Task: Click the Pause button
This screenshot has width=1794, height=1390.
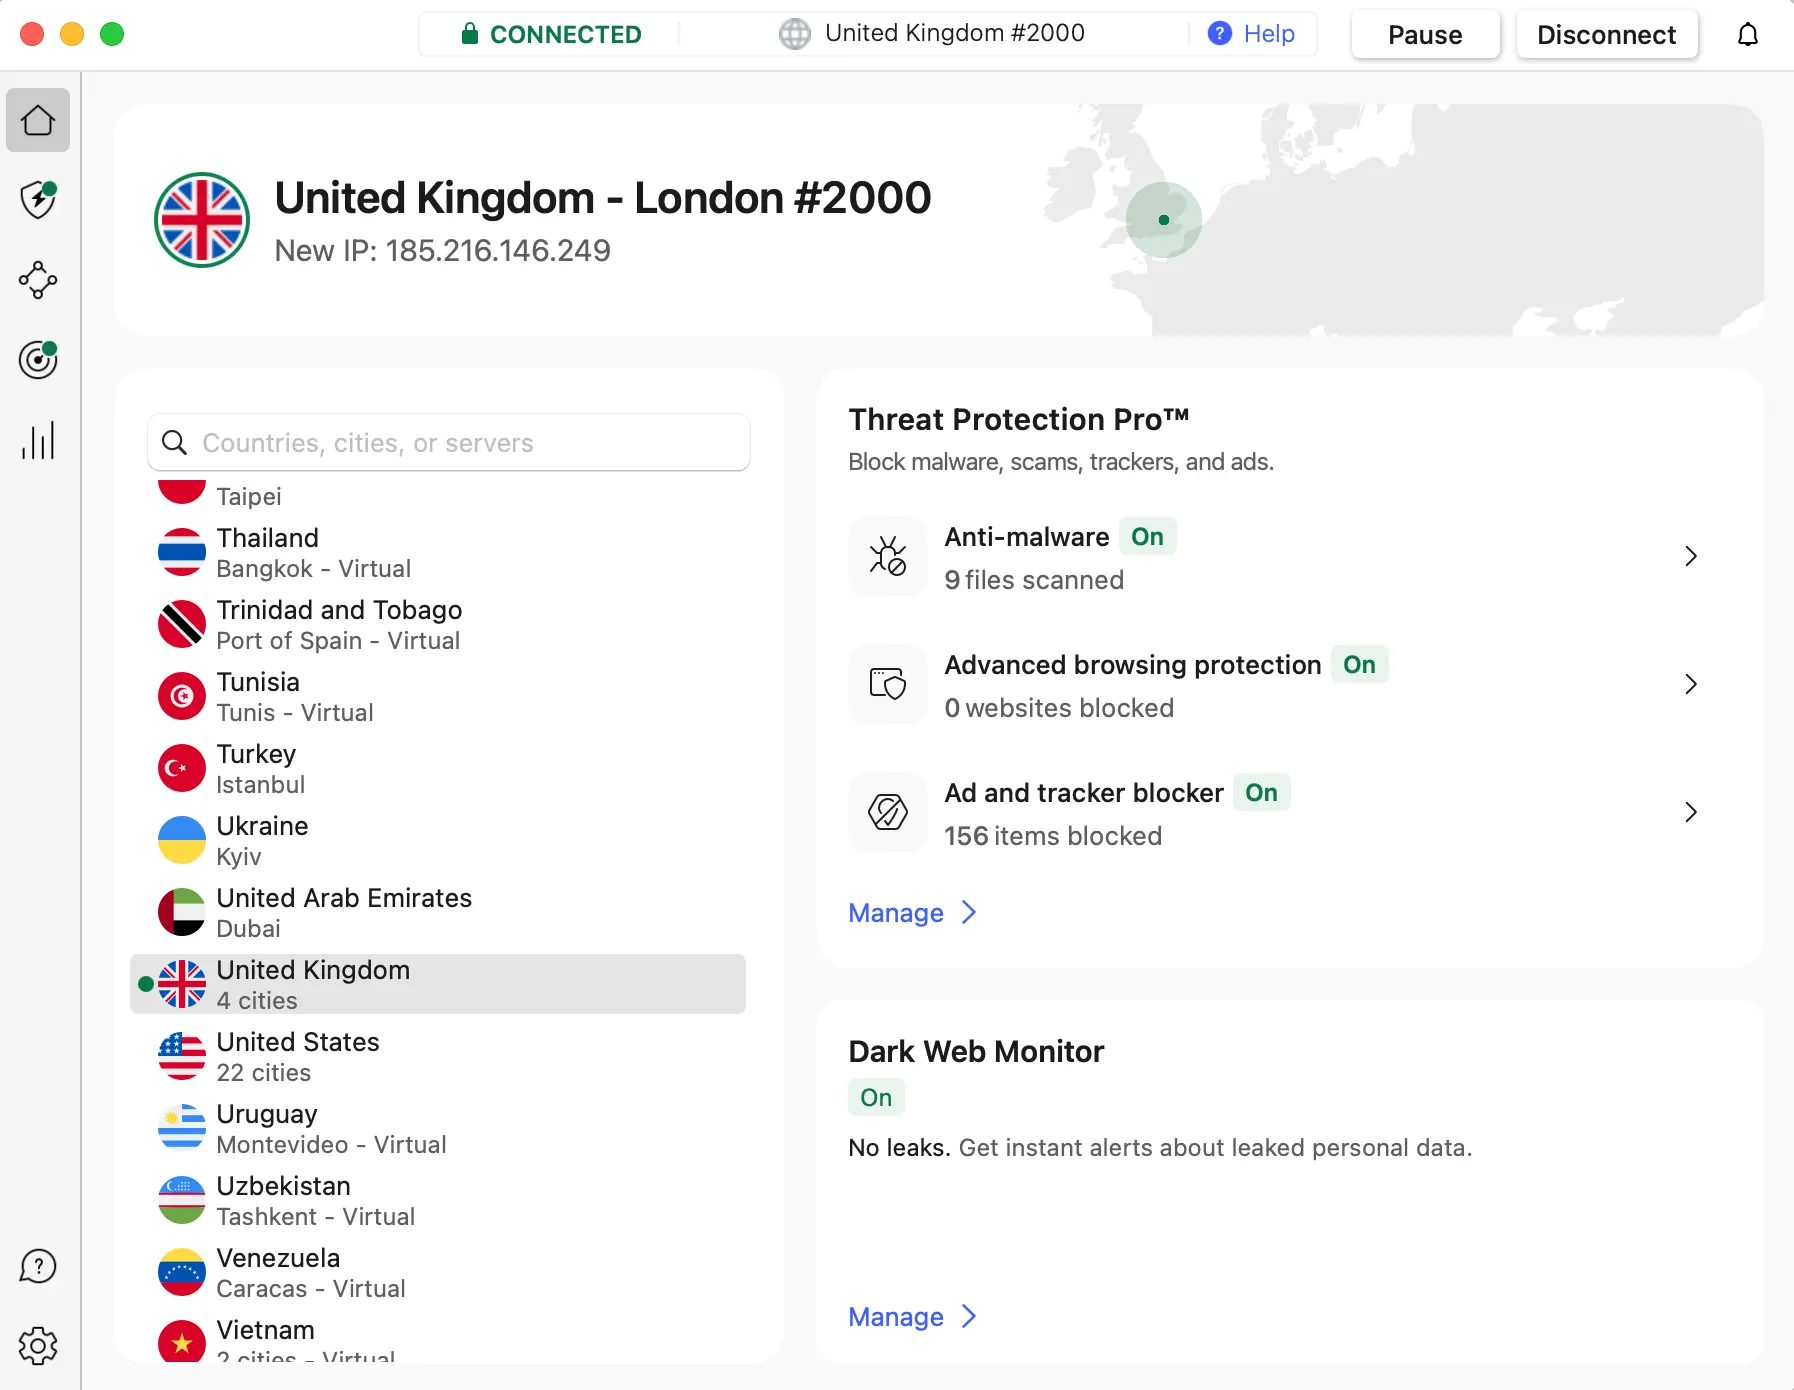Action: click(x=1425, y=35)
